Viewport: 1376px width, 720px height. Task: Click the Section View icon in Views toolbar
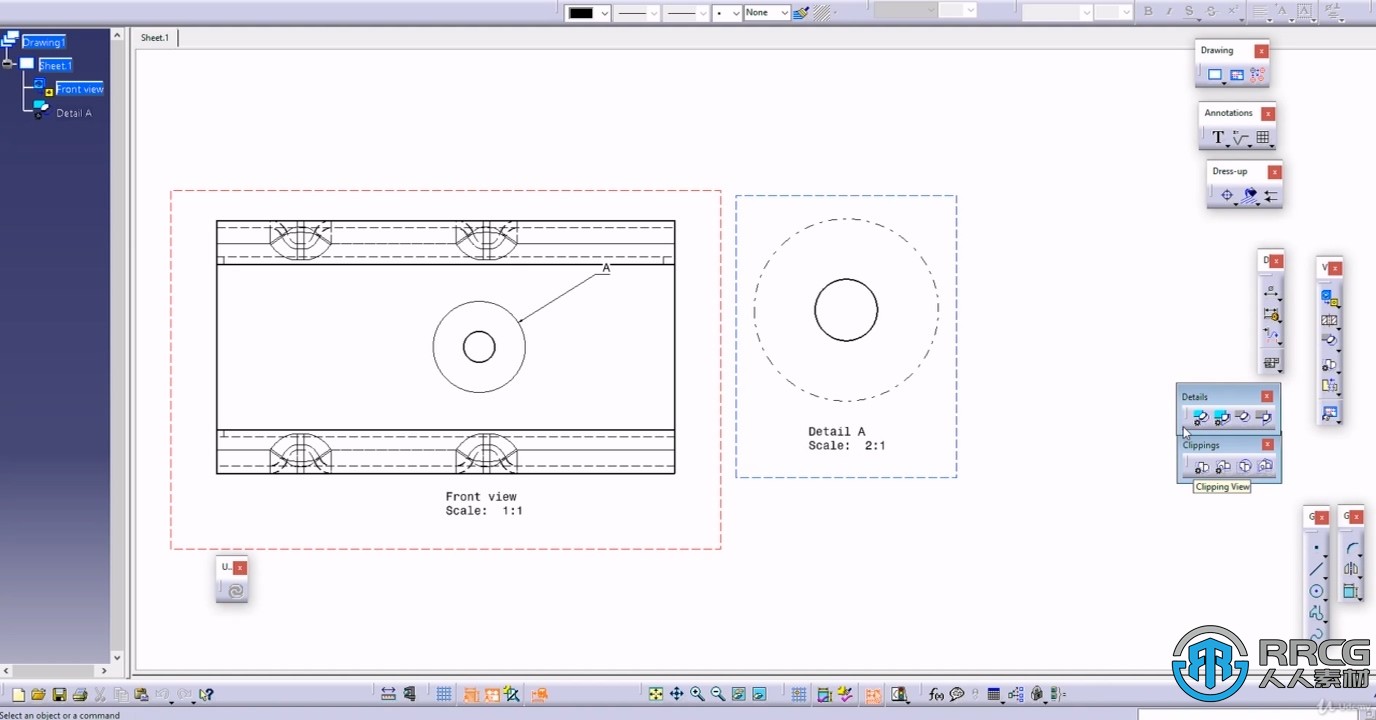pos(1329,320)
